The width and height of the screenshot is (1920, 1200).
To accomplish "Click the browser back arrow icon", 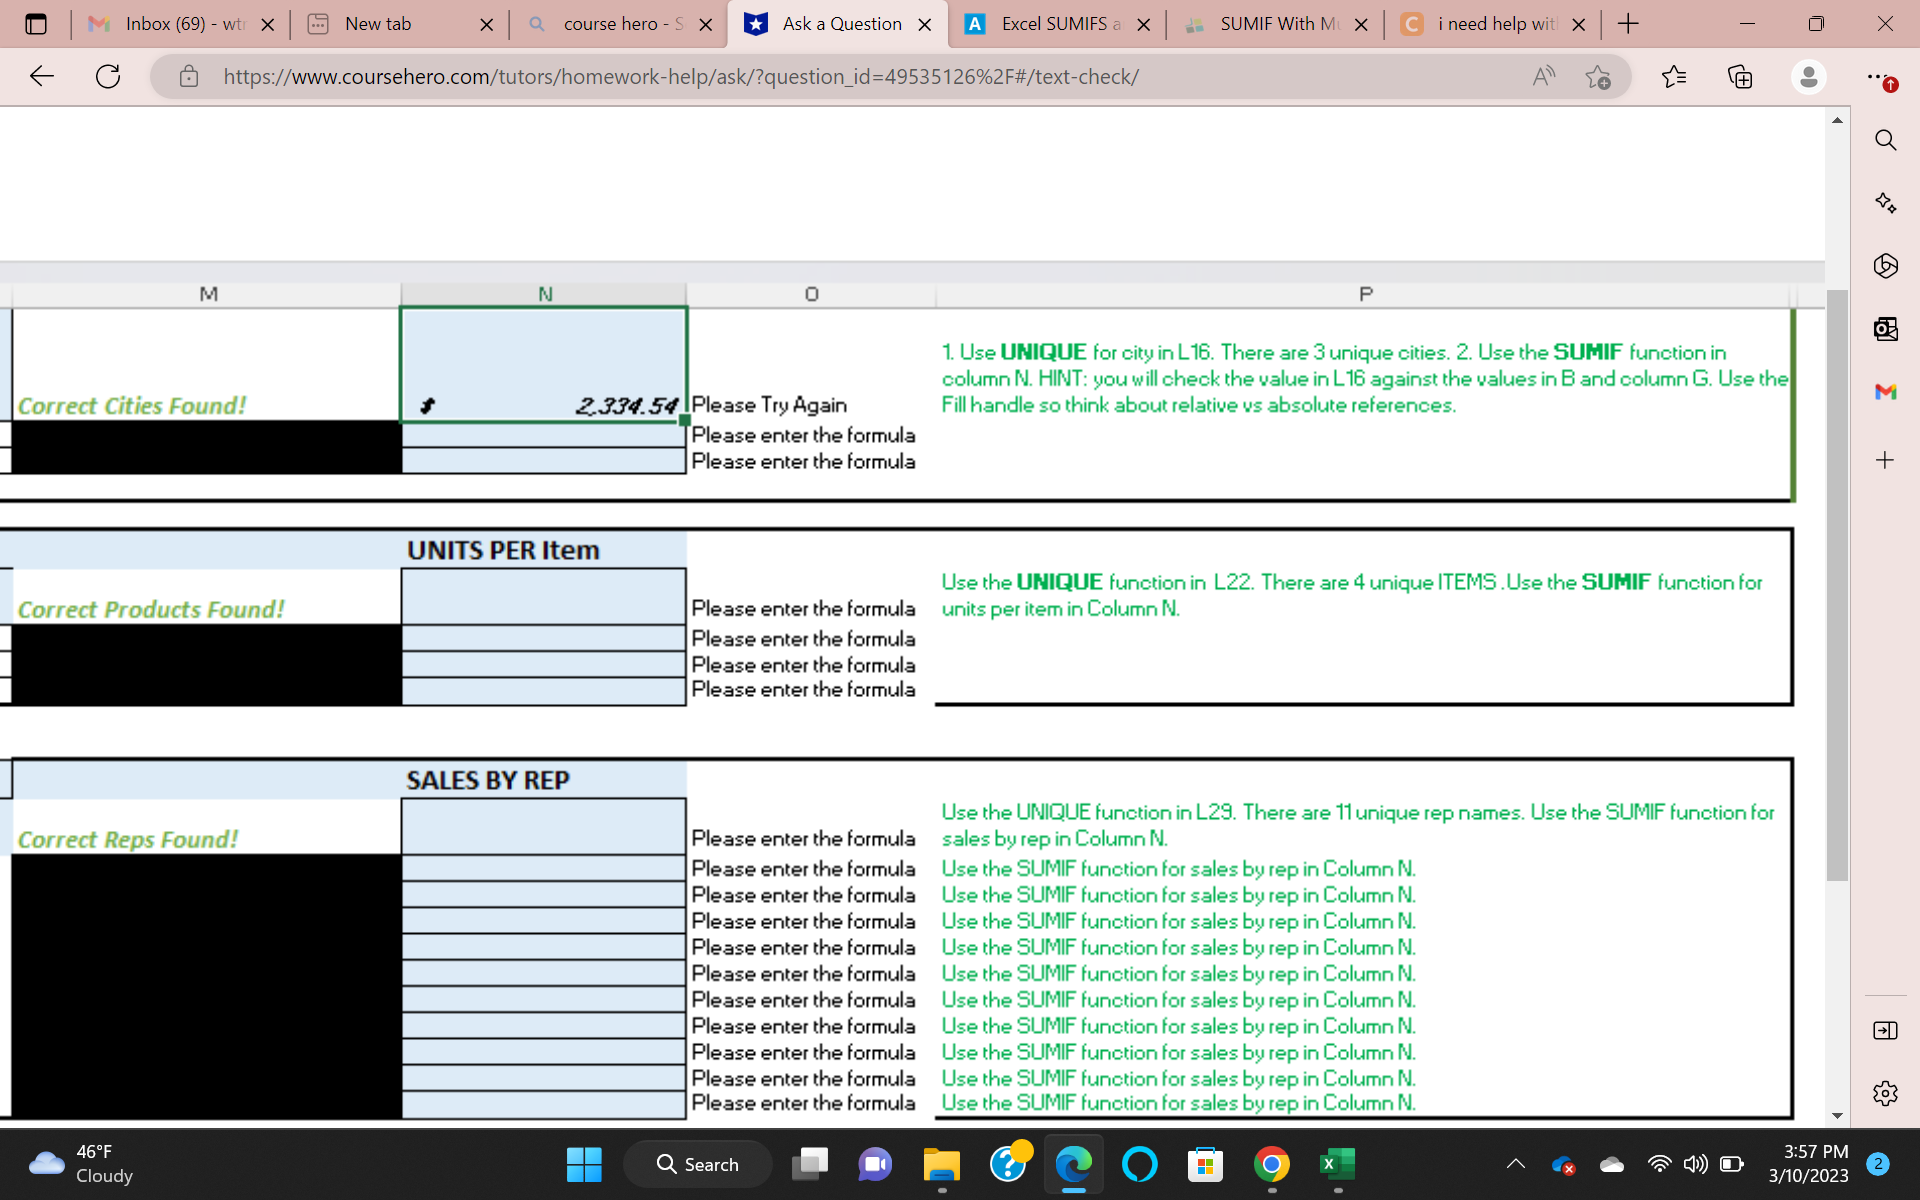I will click(40, 76).
